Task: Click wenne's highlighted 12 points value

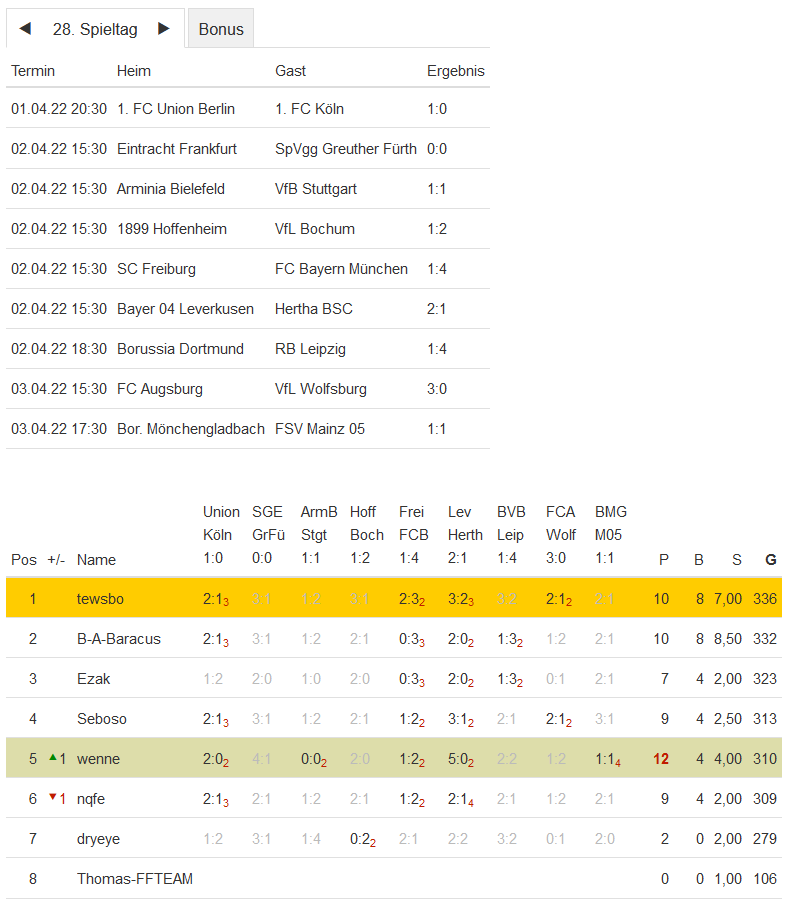Action: click(x=661, y=759)
